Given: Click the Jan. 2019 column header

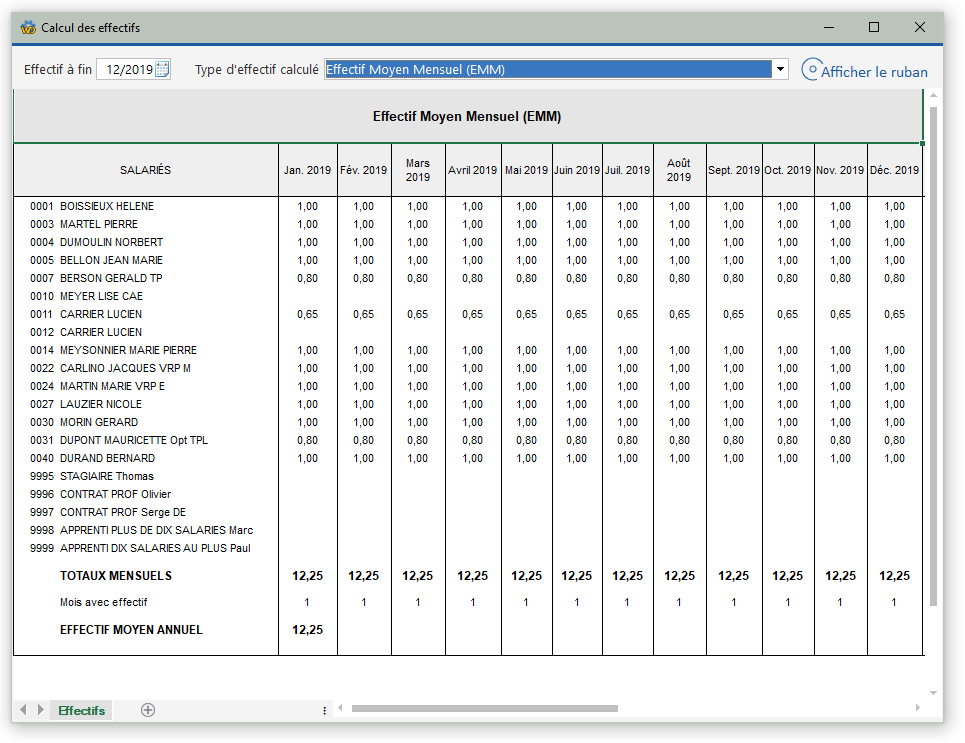Looking at the screenshot, I should (307, 170).
